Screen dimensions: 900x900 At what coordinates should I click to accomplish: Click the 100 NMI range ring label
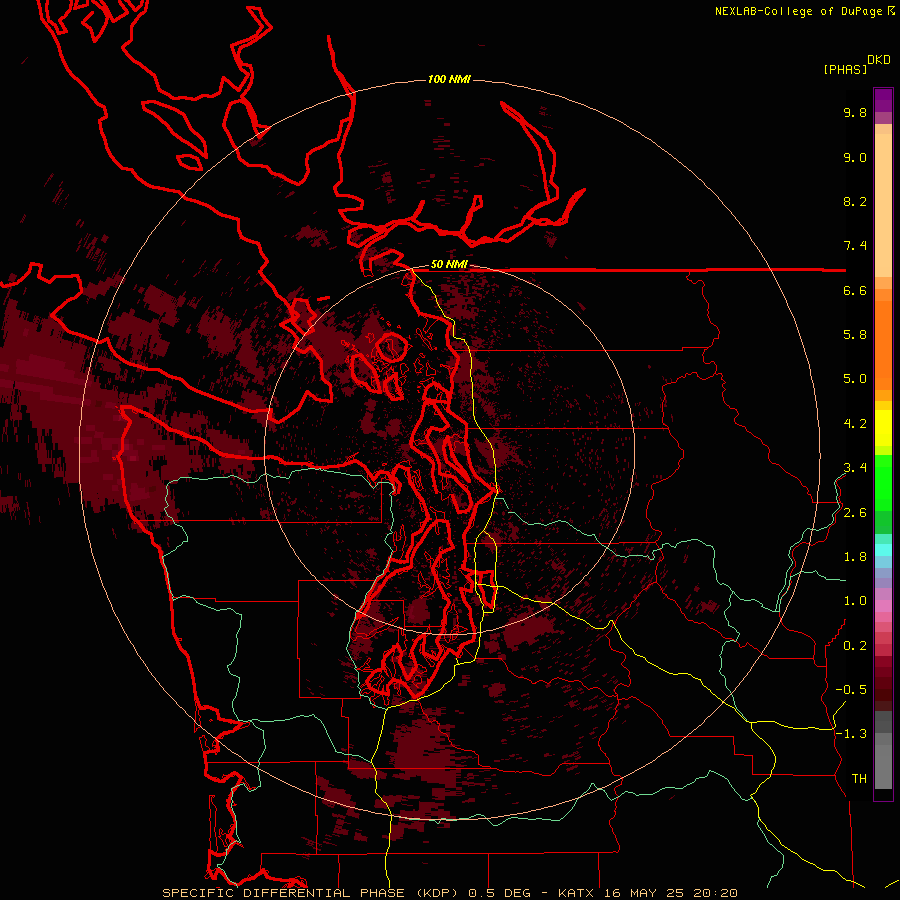pyautogui.click(x=449, y=79)
